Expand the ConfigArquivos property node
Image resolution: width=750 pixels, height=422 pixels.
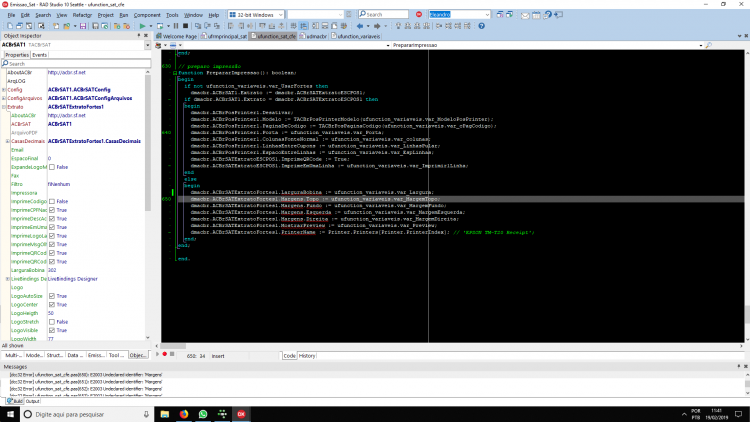(x=4, y=99)
